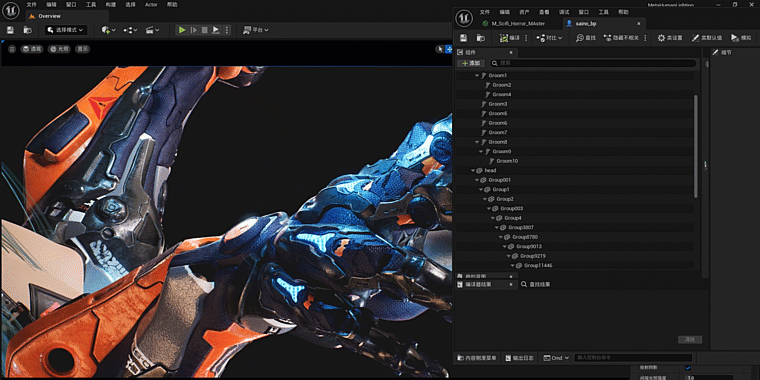Viewport: 760px width, 380px height.
Task: Open play options three-dot menu
Action: point(226,30)
